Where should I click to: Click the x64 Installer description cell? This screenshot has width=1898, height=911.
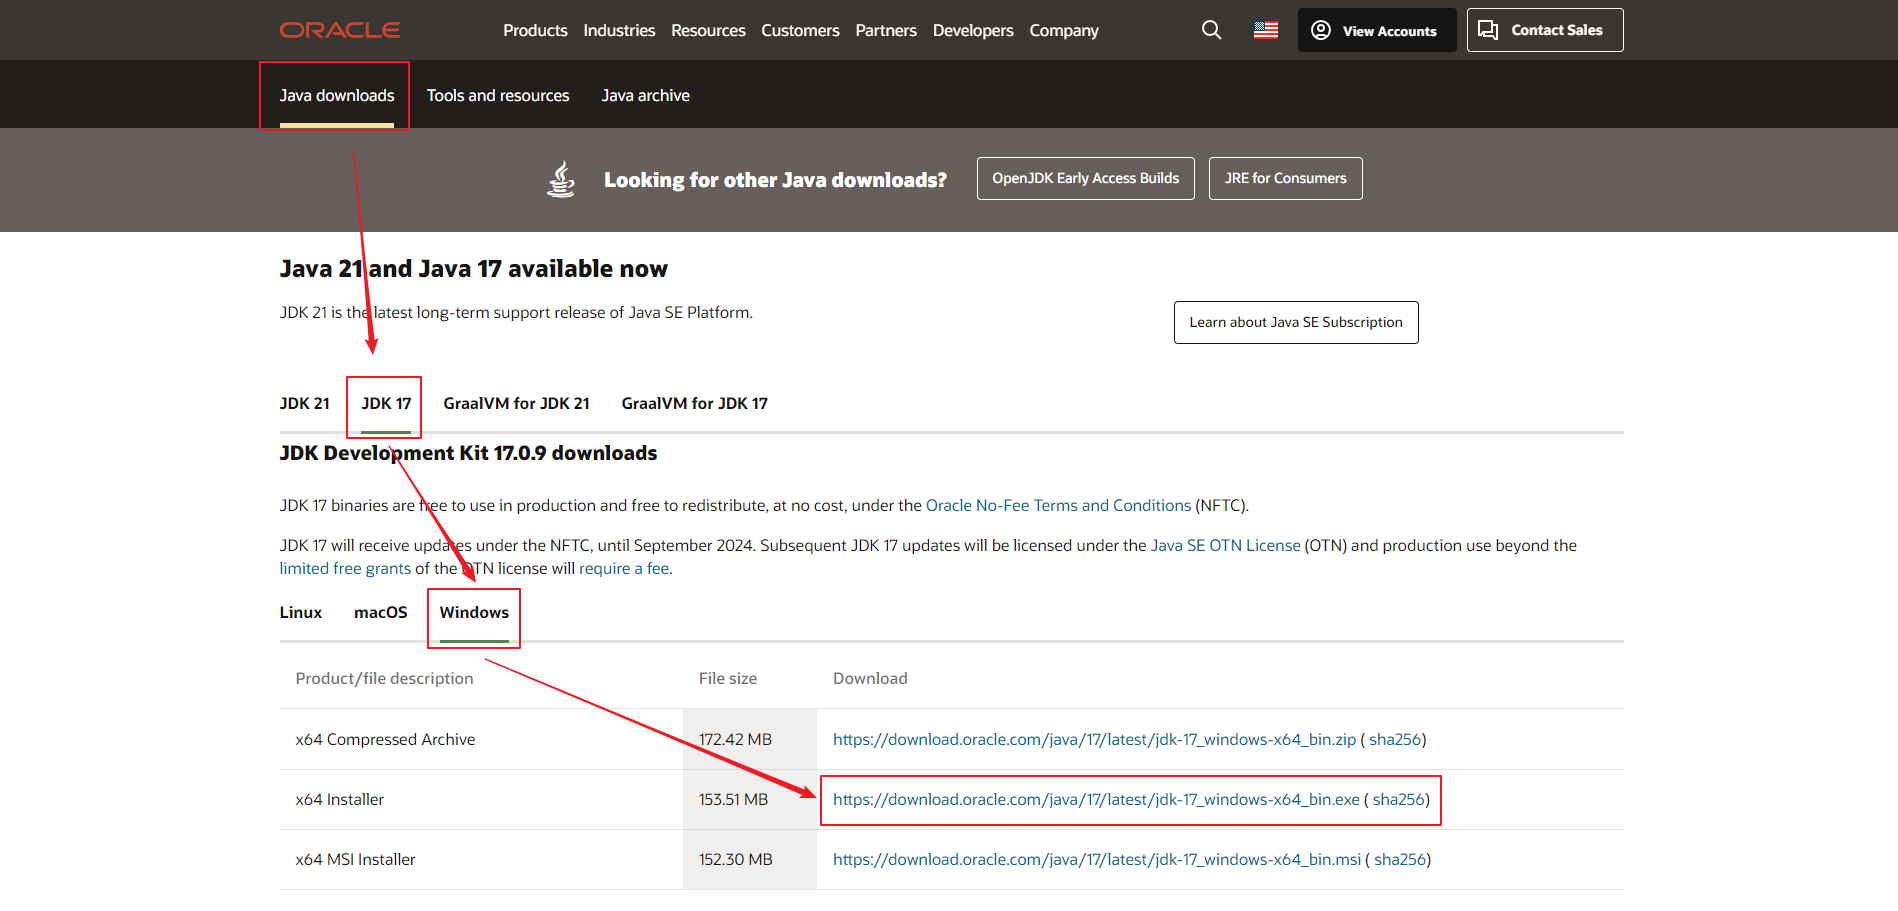[339, 799]
